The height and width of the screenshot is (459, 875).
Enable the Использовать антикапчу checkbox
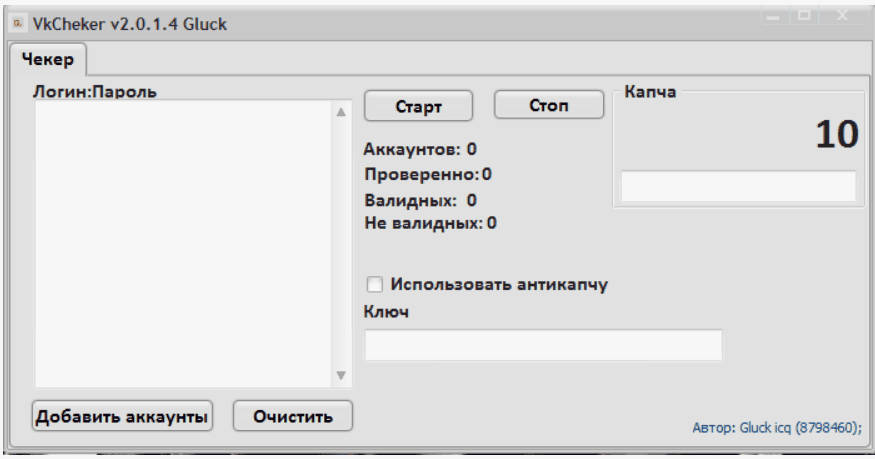374,284
